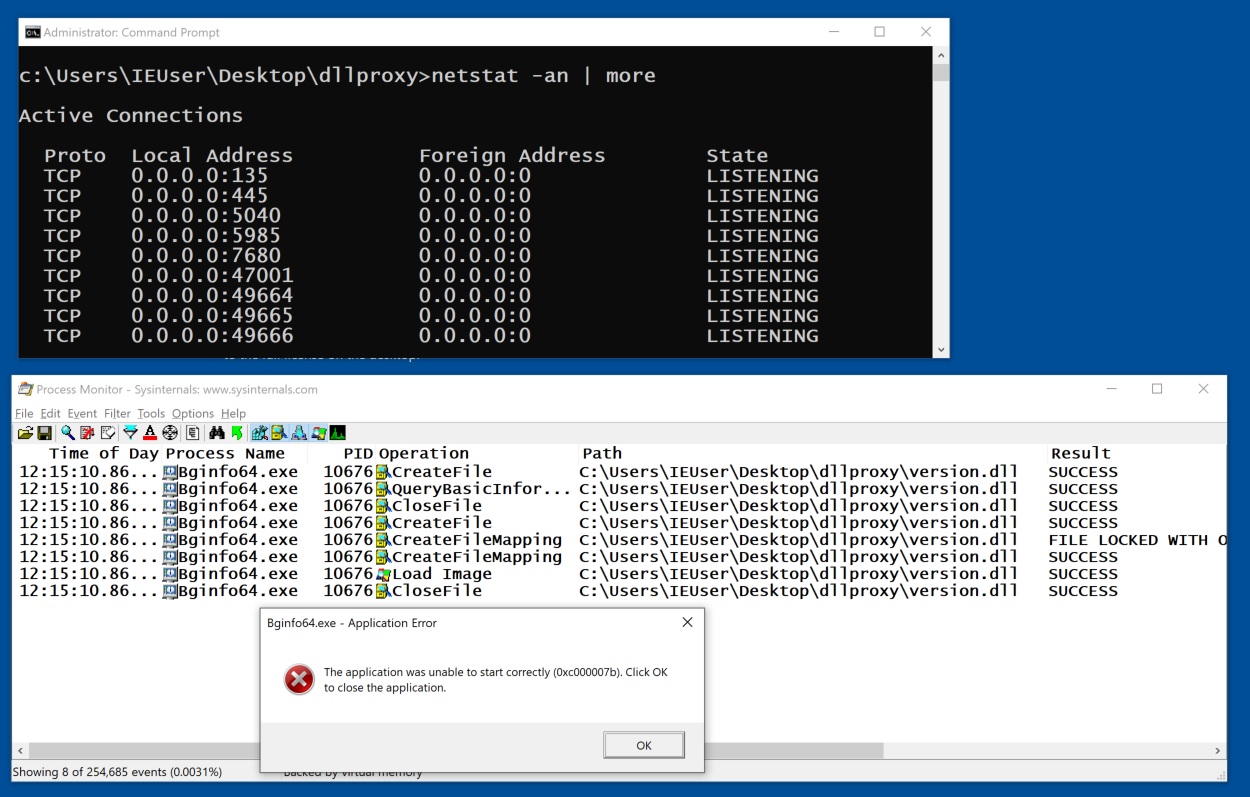Minimize the Process Monitor window
1250x797 pixels.
(x=1110, y=389)
